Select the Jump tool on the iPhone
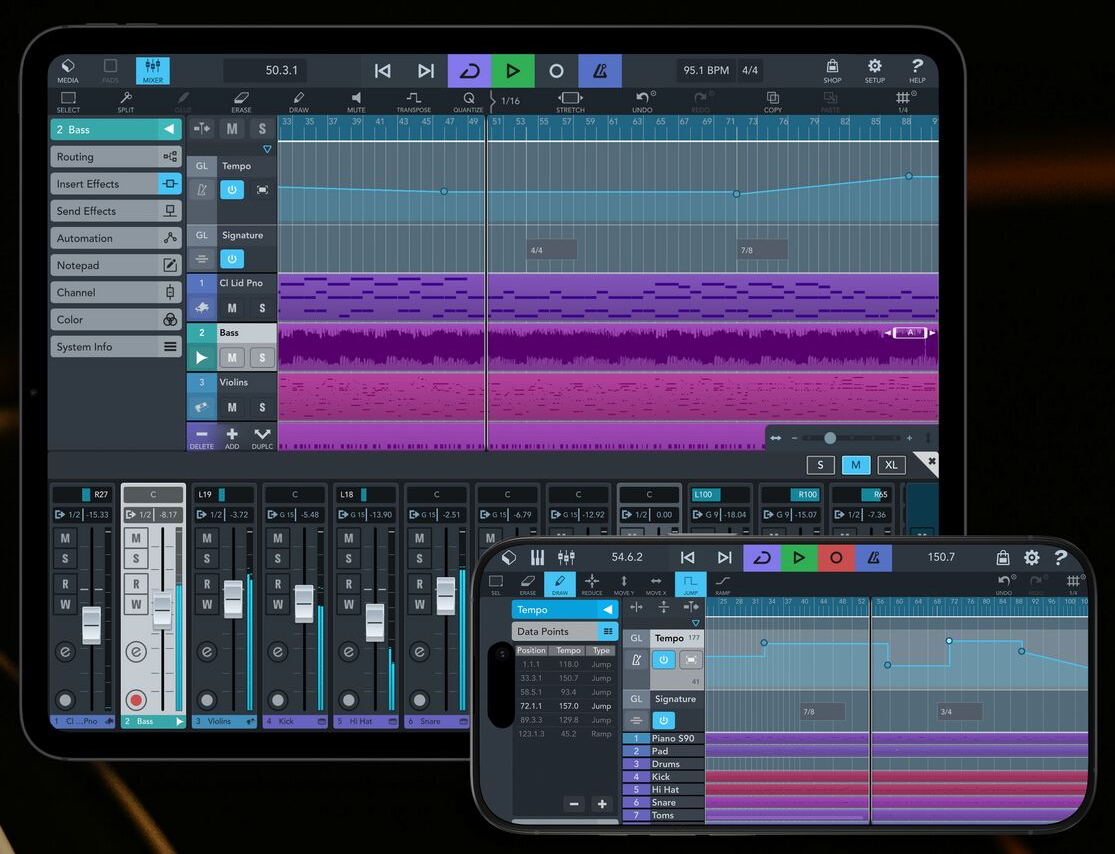 (x=690, y=585)
